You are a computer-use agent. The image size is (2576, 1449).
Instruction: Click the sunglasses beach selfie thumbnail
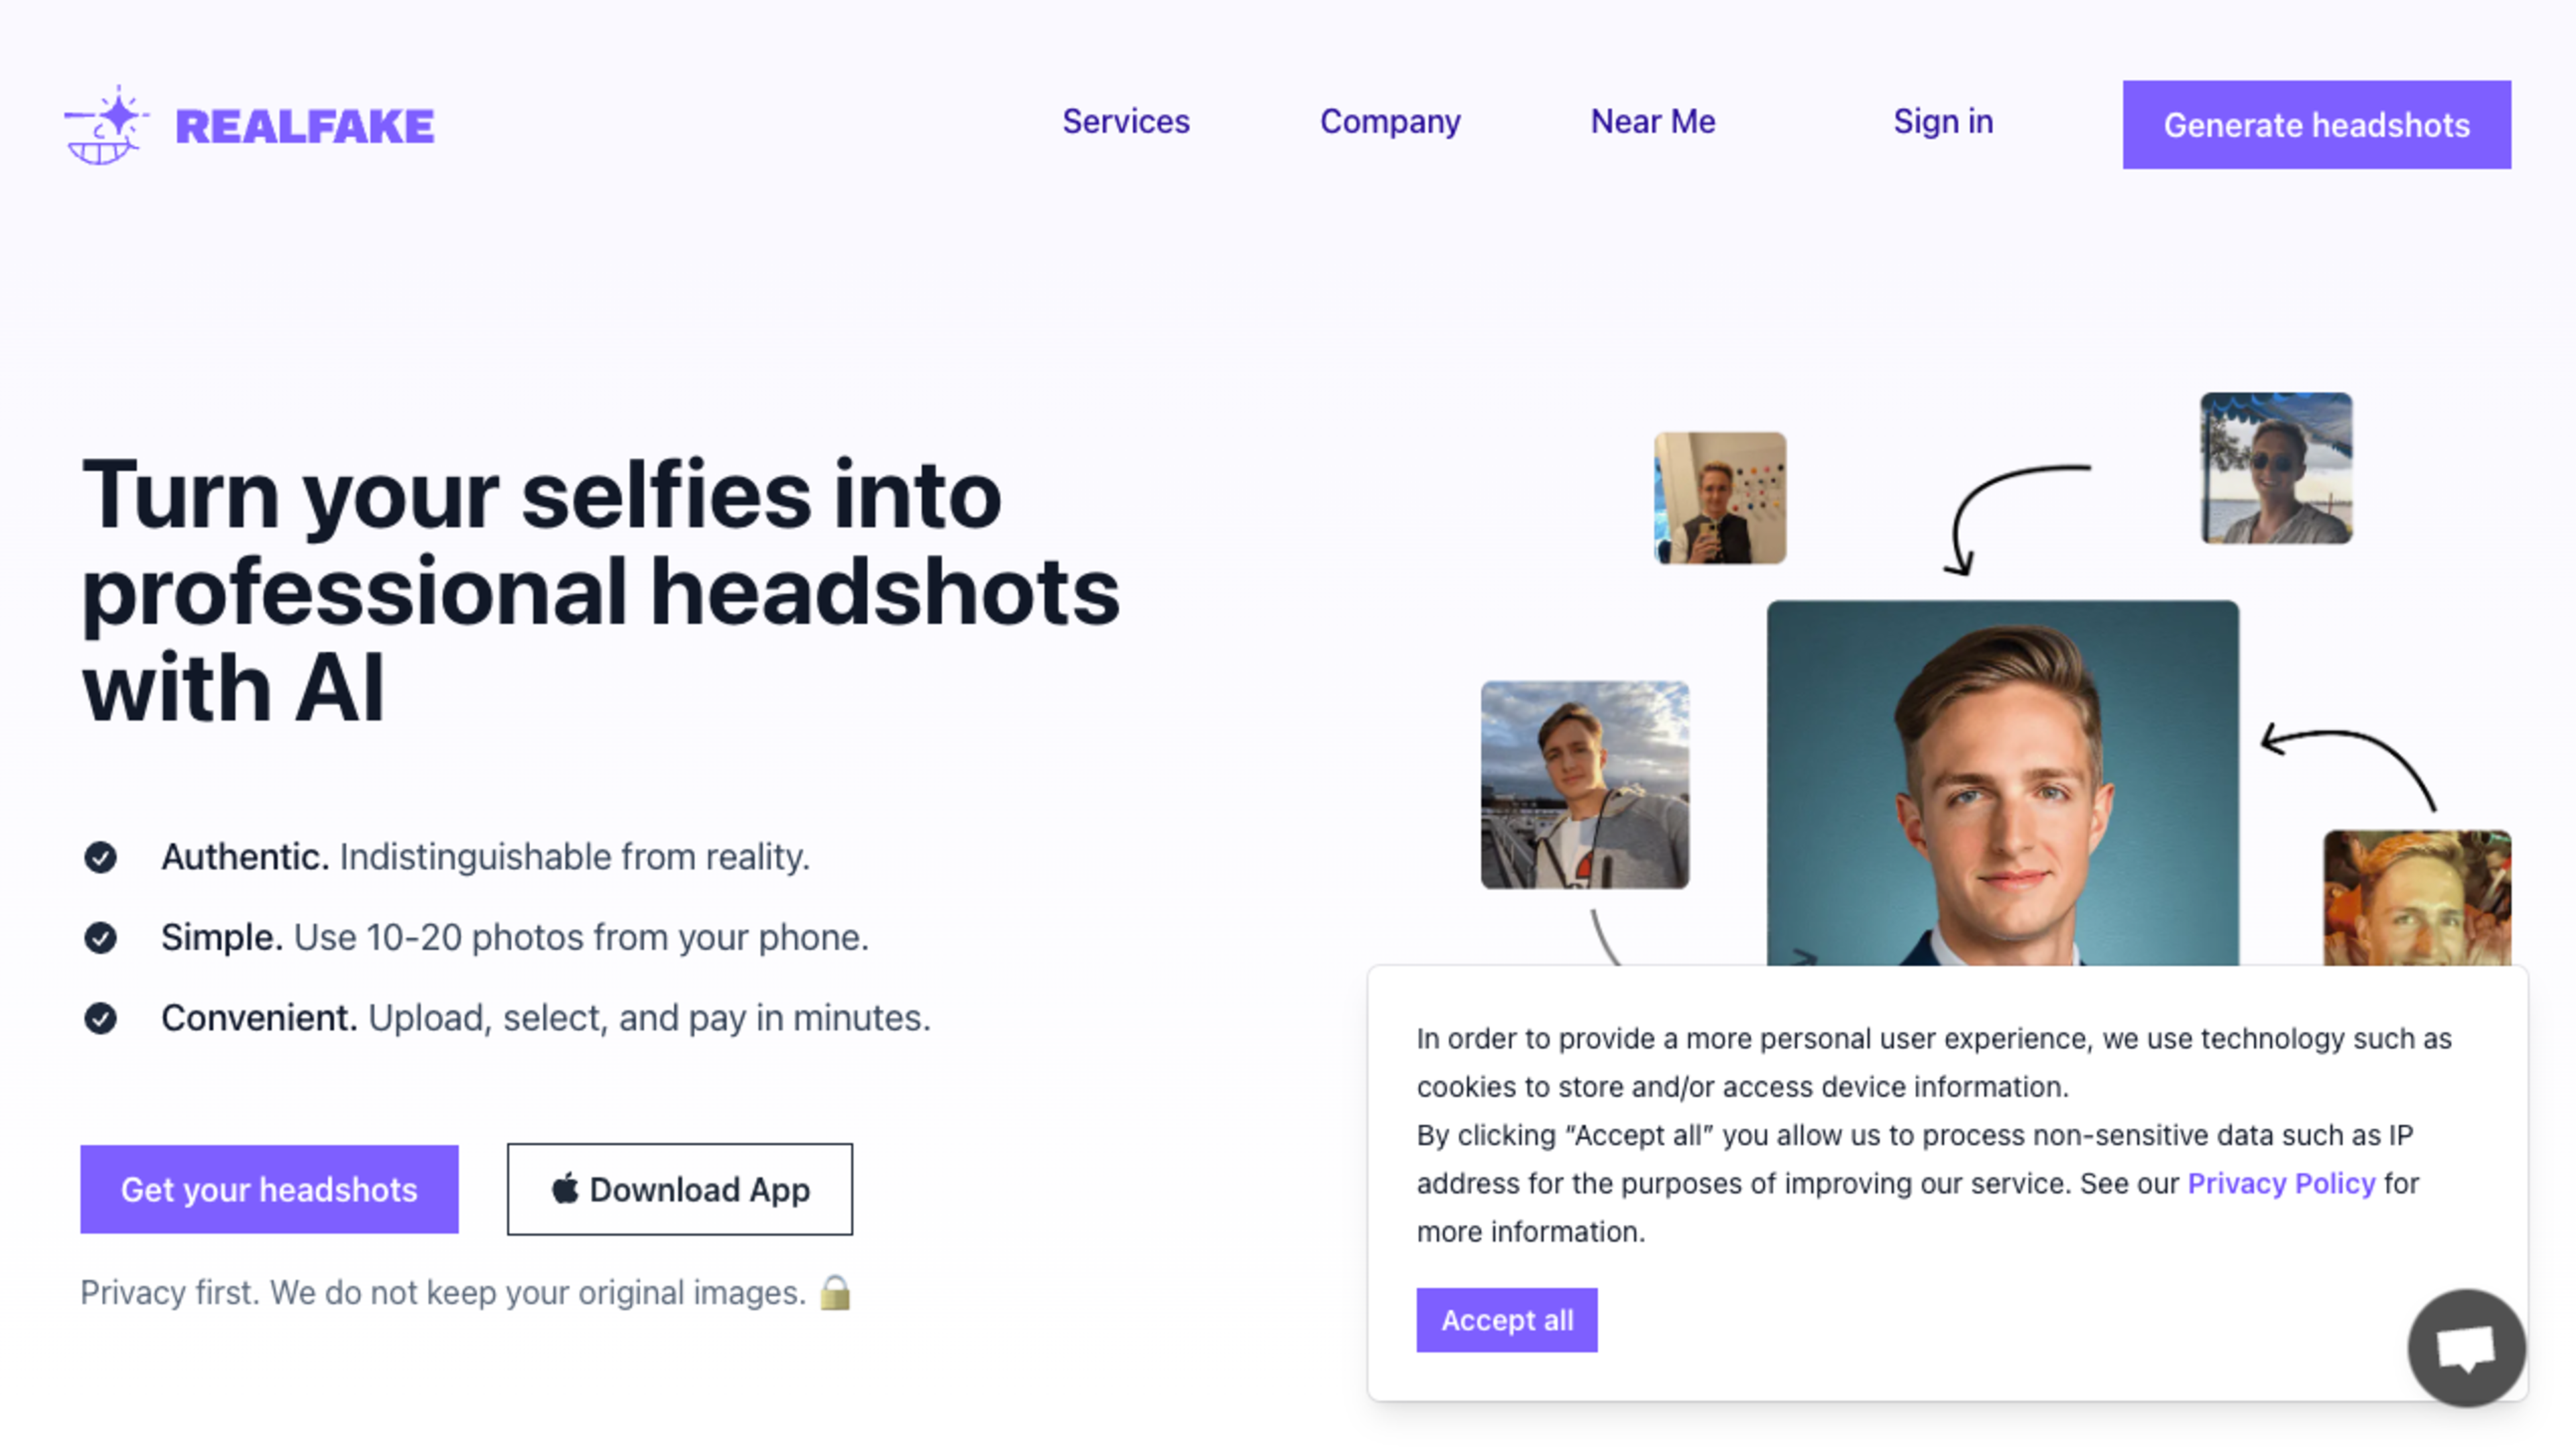[2276, 468]
